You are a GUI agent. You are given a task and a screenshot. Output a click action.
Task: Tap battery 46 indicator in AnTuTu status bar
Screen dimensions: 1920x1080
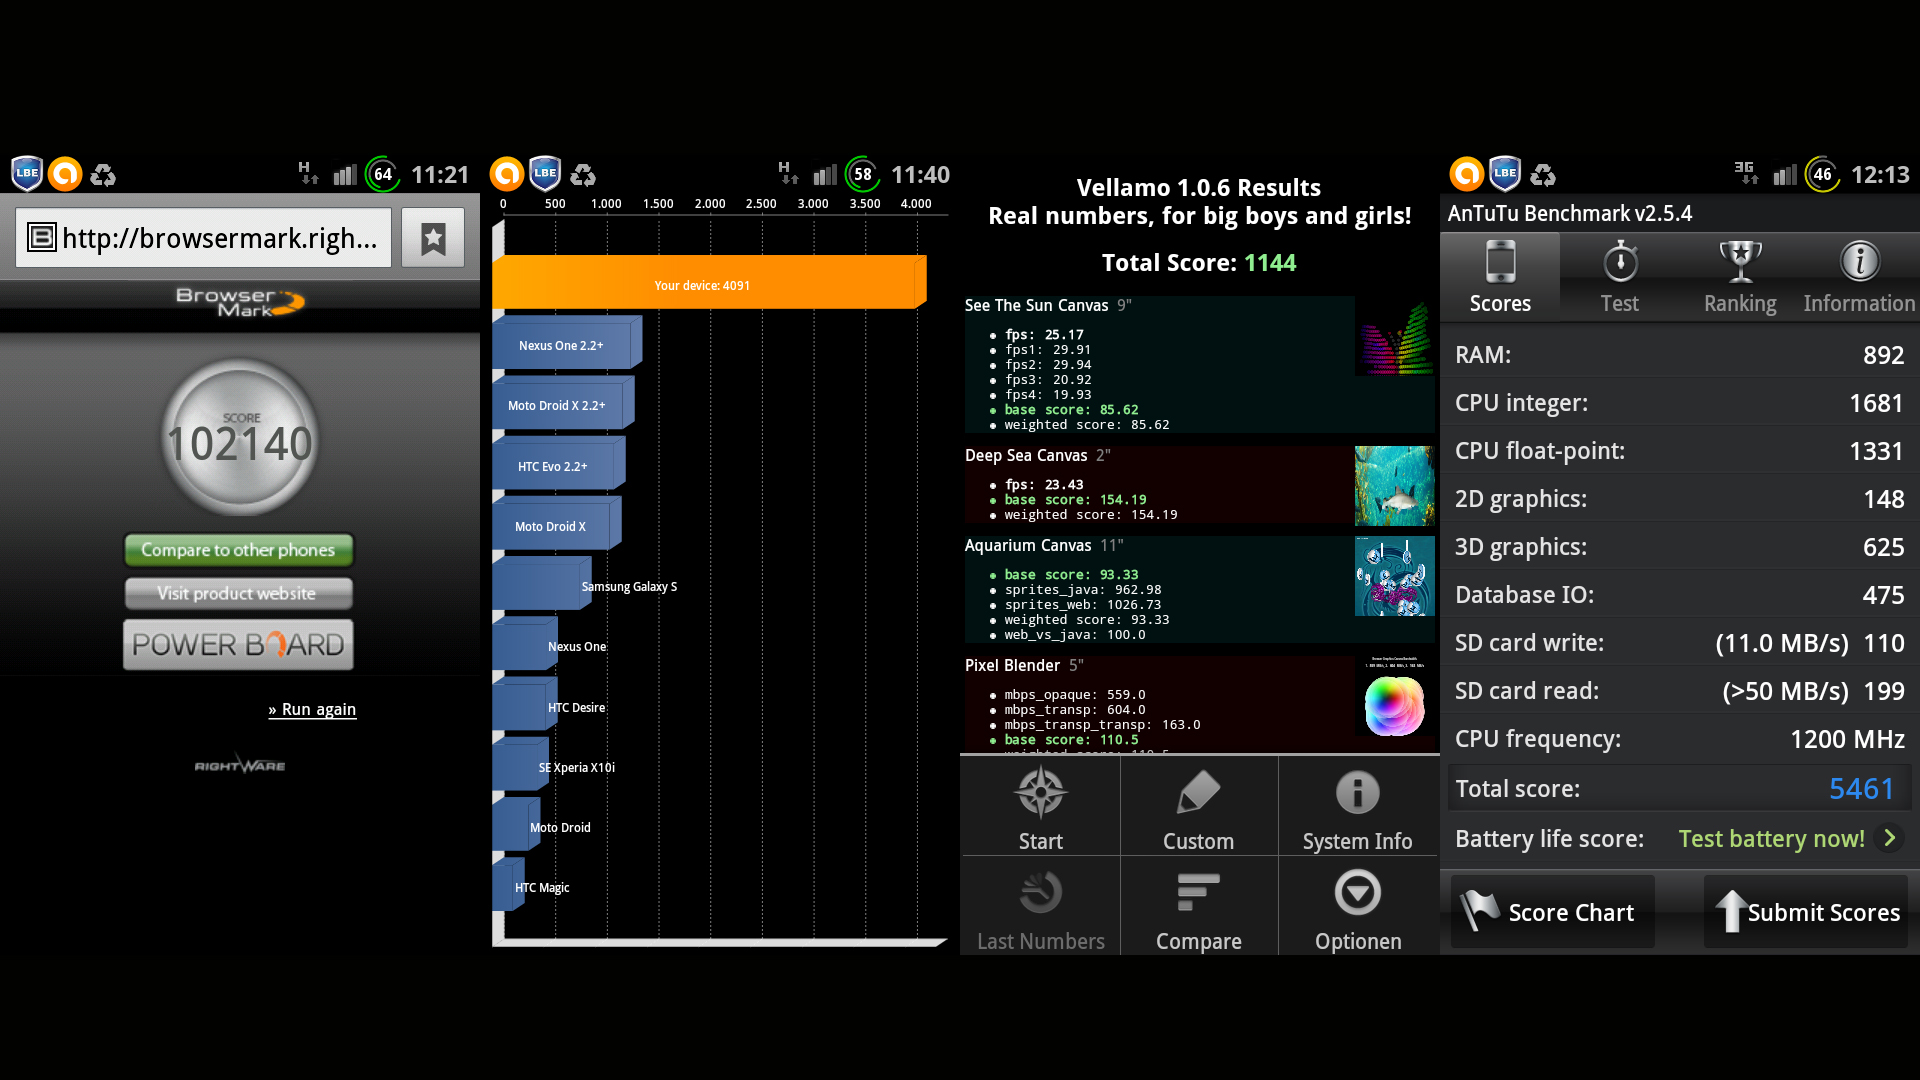[1823, 175]
